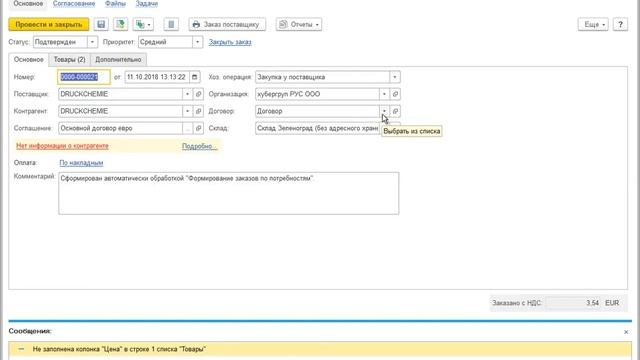Switch to the Дополнительно tab
This screenshot has width=640, height=360.
click(x=118, y=60)
